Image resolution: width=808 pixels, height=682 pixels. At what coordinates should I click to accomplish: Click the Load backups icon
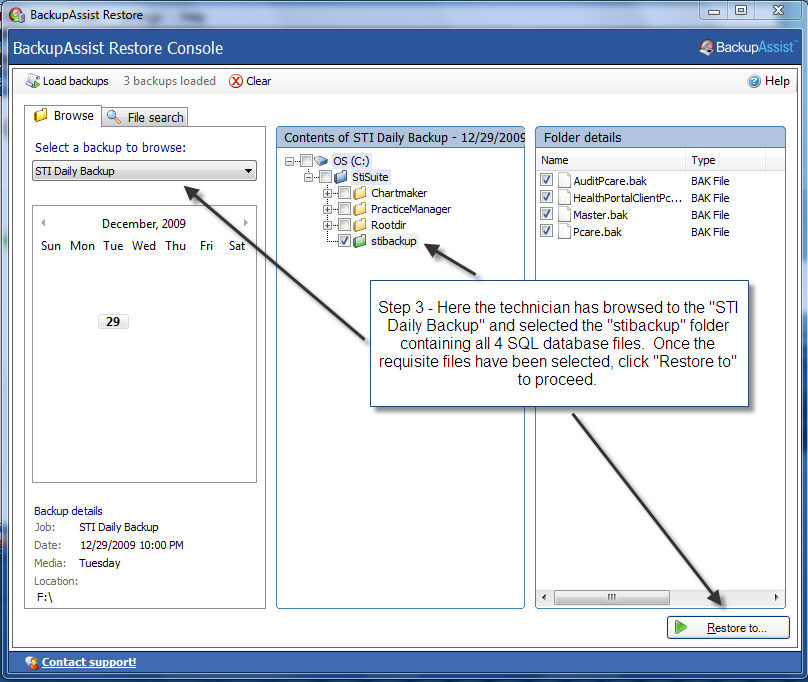[32, 81]
